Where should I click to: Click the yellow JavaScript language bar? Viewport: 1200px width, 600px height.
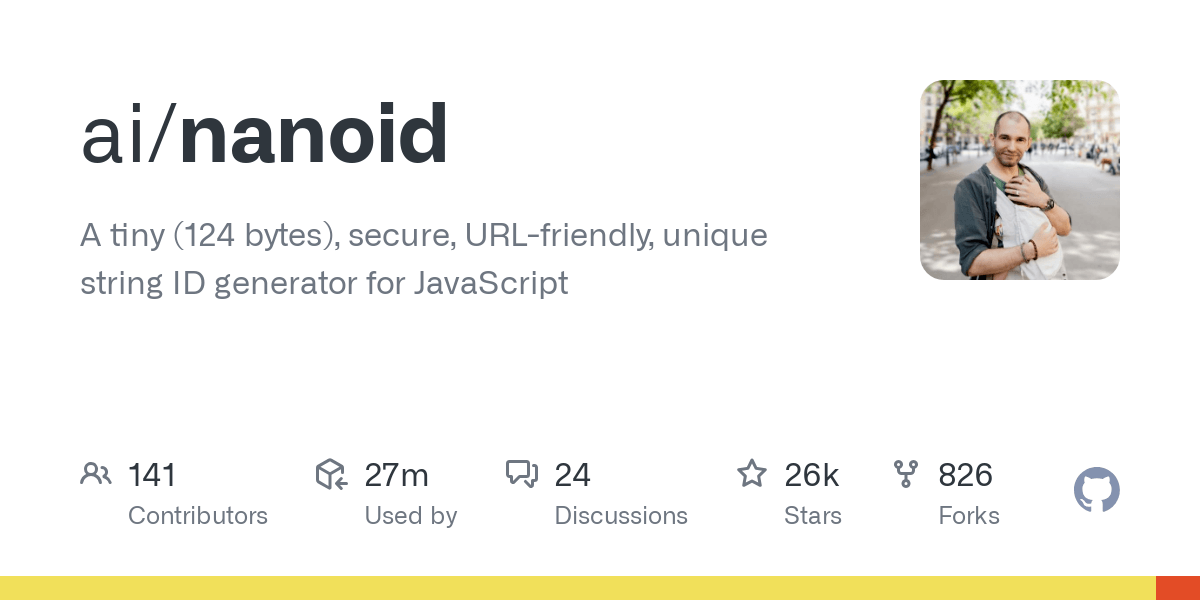pos(578,588)
